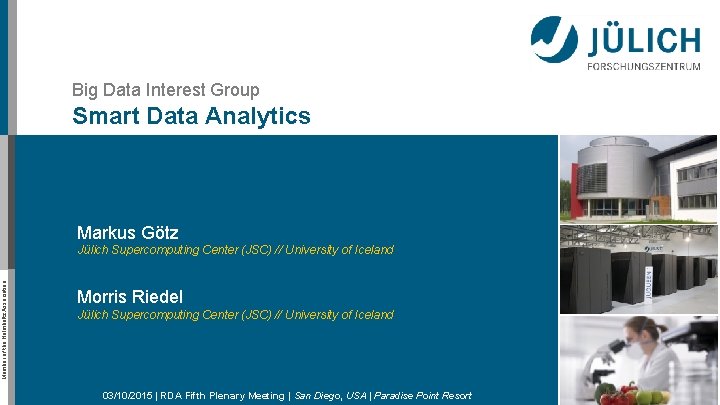
Task: Click the 'Big Data Interest Group' subtitle
Action: pos(166,90)
